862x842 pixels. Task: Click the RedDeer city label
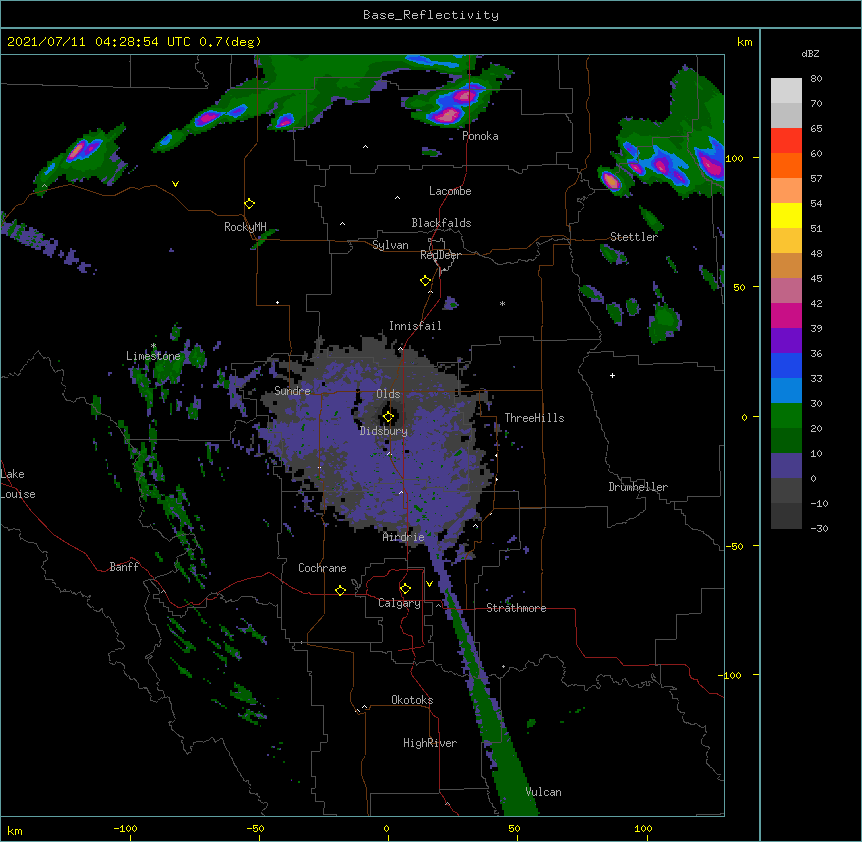(x=440, y=255)
